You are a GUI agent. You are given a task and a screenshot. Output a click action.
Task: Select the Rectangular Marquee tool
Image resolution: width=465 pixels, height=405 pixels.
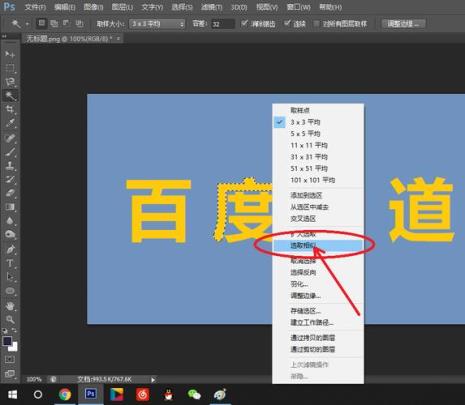(10, 68)
